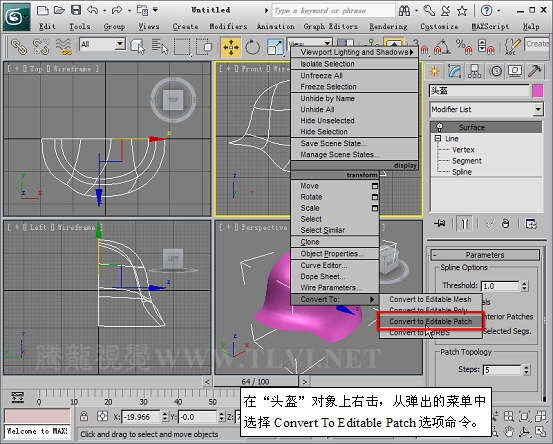Open the Modify command panel tab
The image size is (553, 444).
(455, 72)
